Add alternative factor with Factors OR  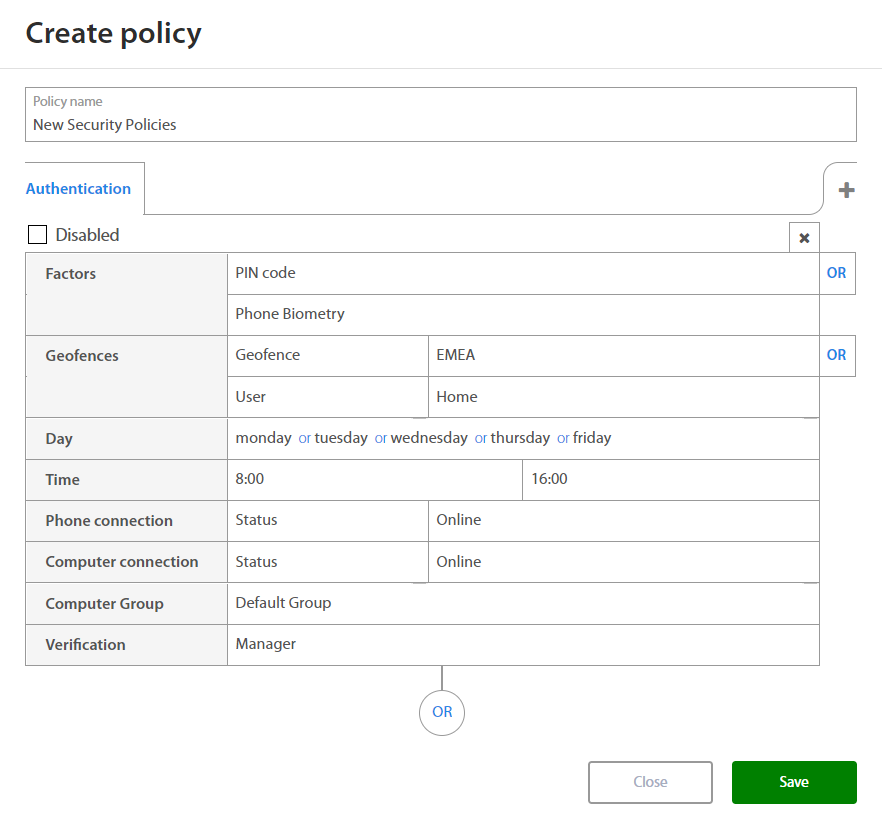point(836,273)
